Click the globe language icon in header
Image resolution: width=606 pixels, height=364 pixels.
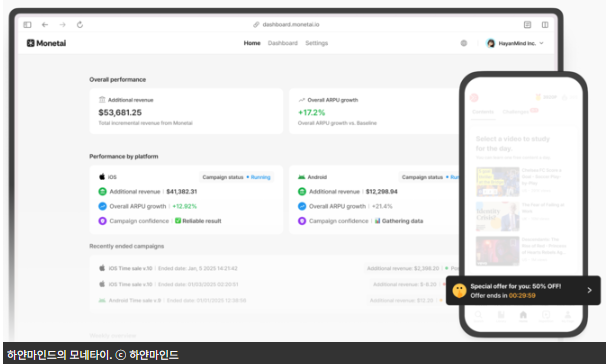pos(464,43)
